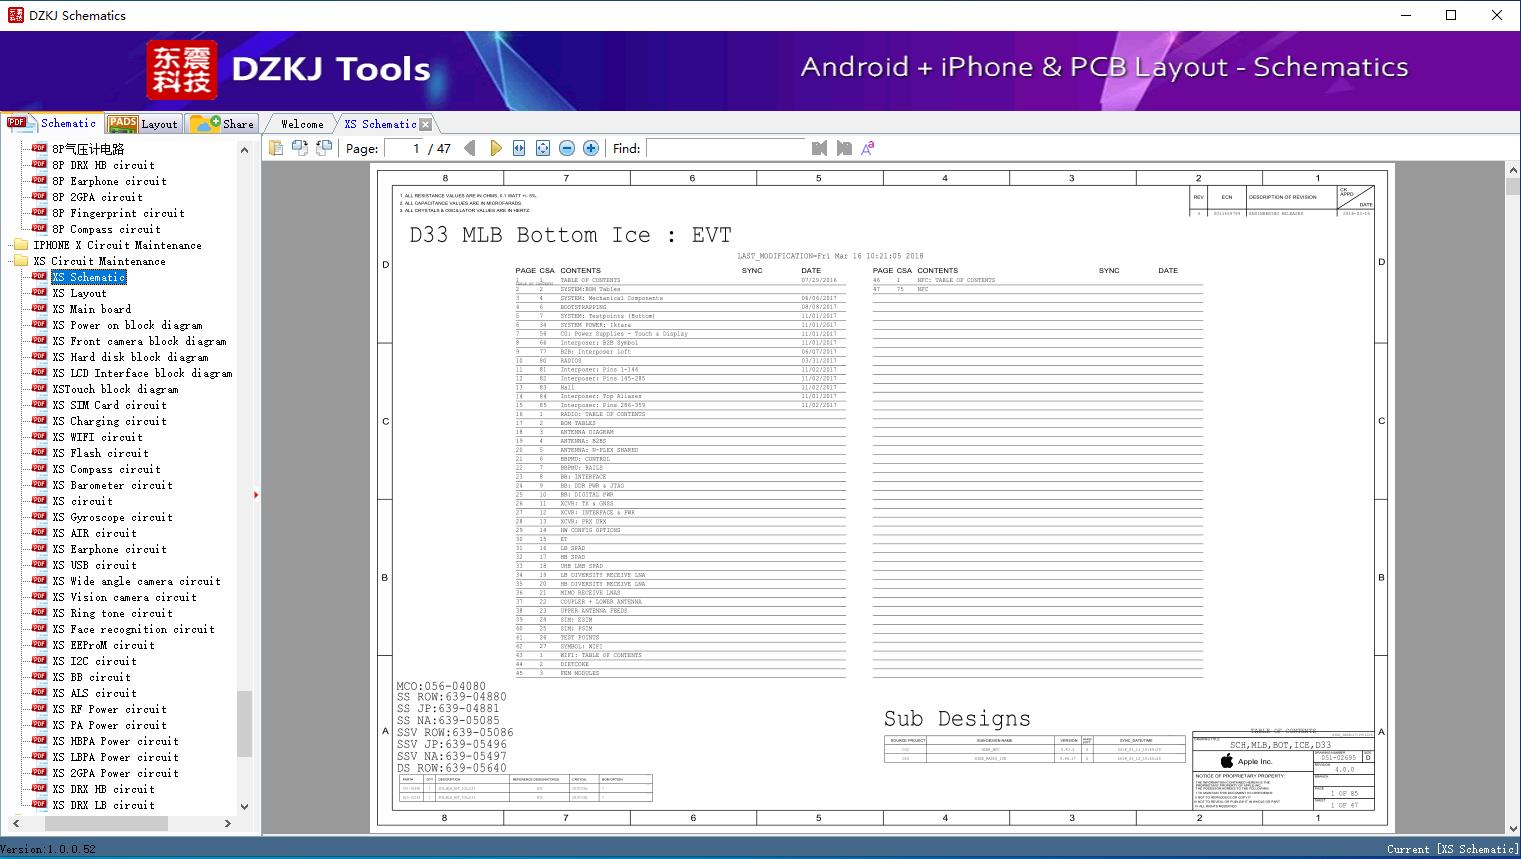1521x859 pixels.
Task: Open the Welcome tab
Action: pyautogui.click(x=301, y=124)
